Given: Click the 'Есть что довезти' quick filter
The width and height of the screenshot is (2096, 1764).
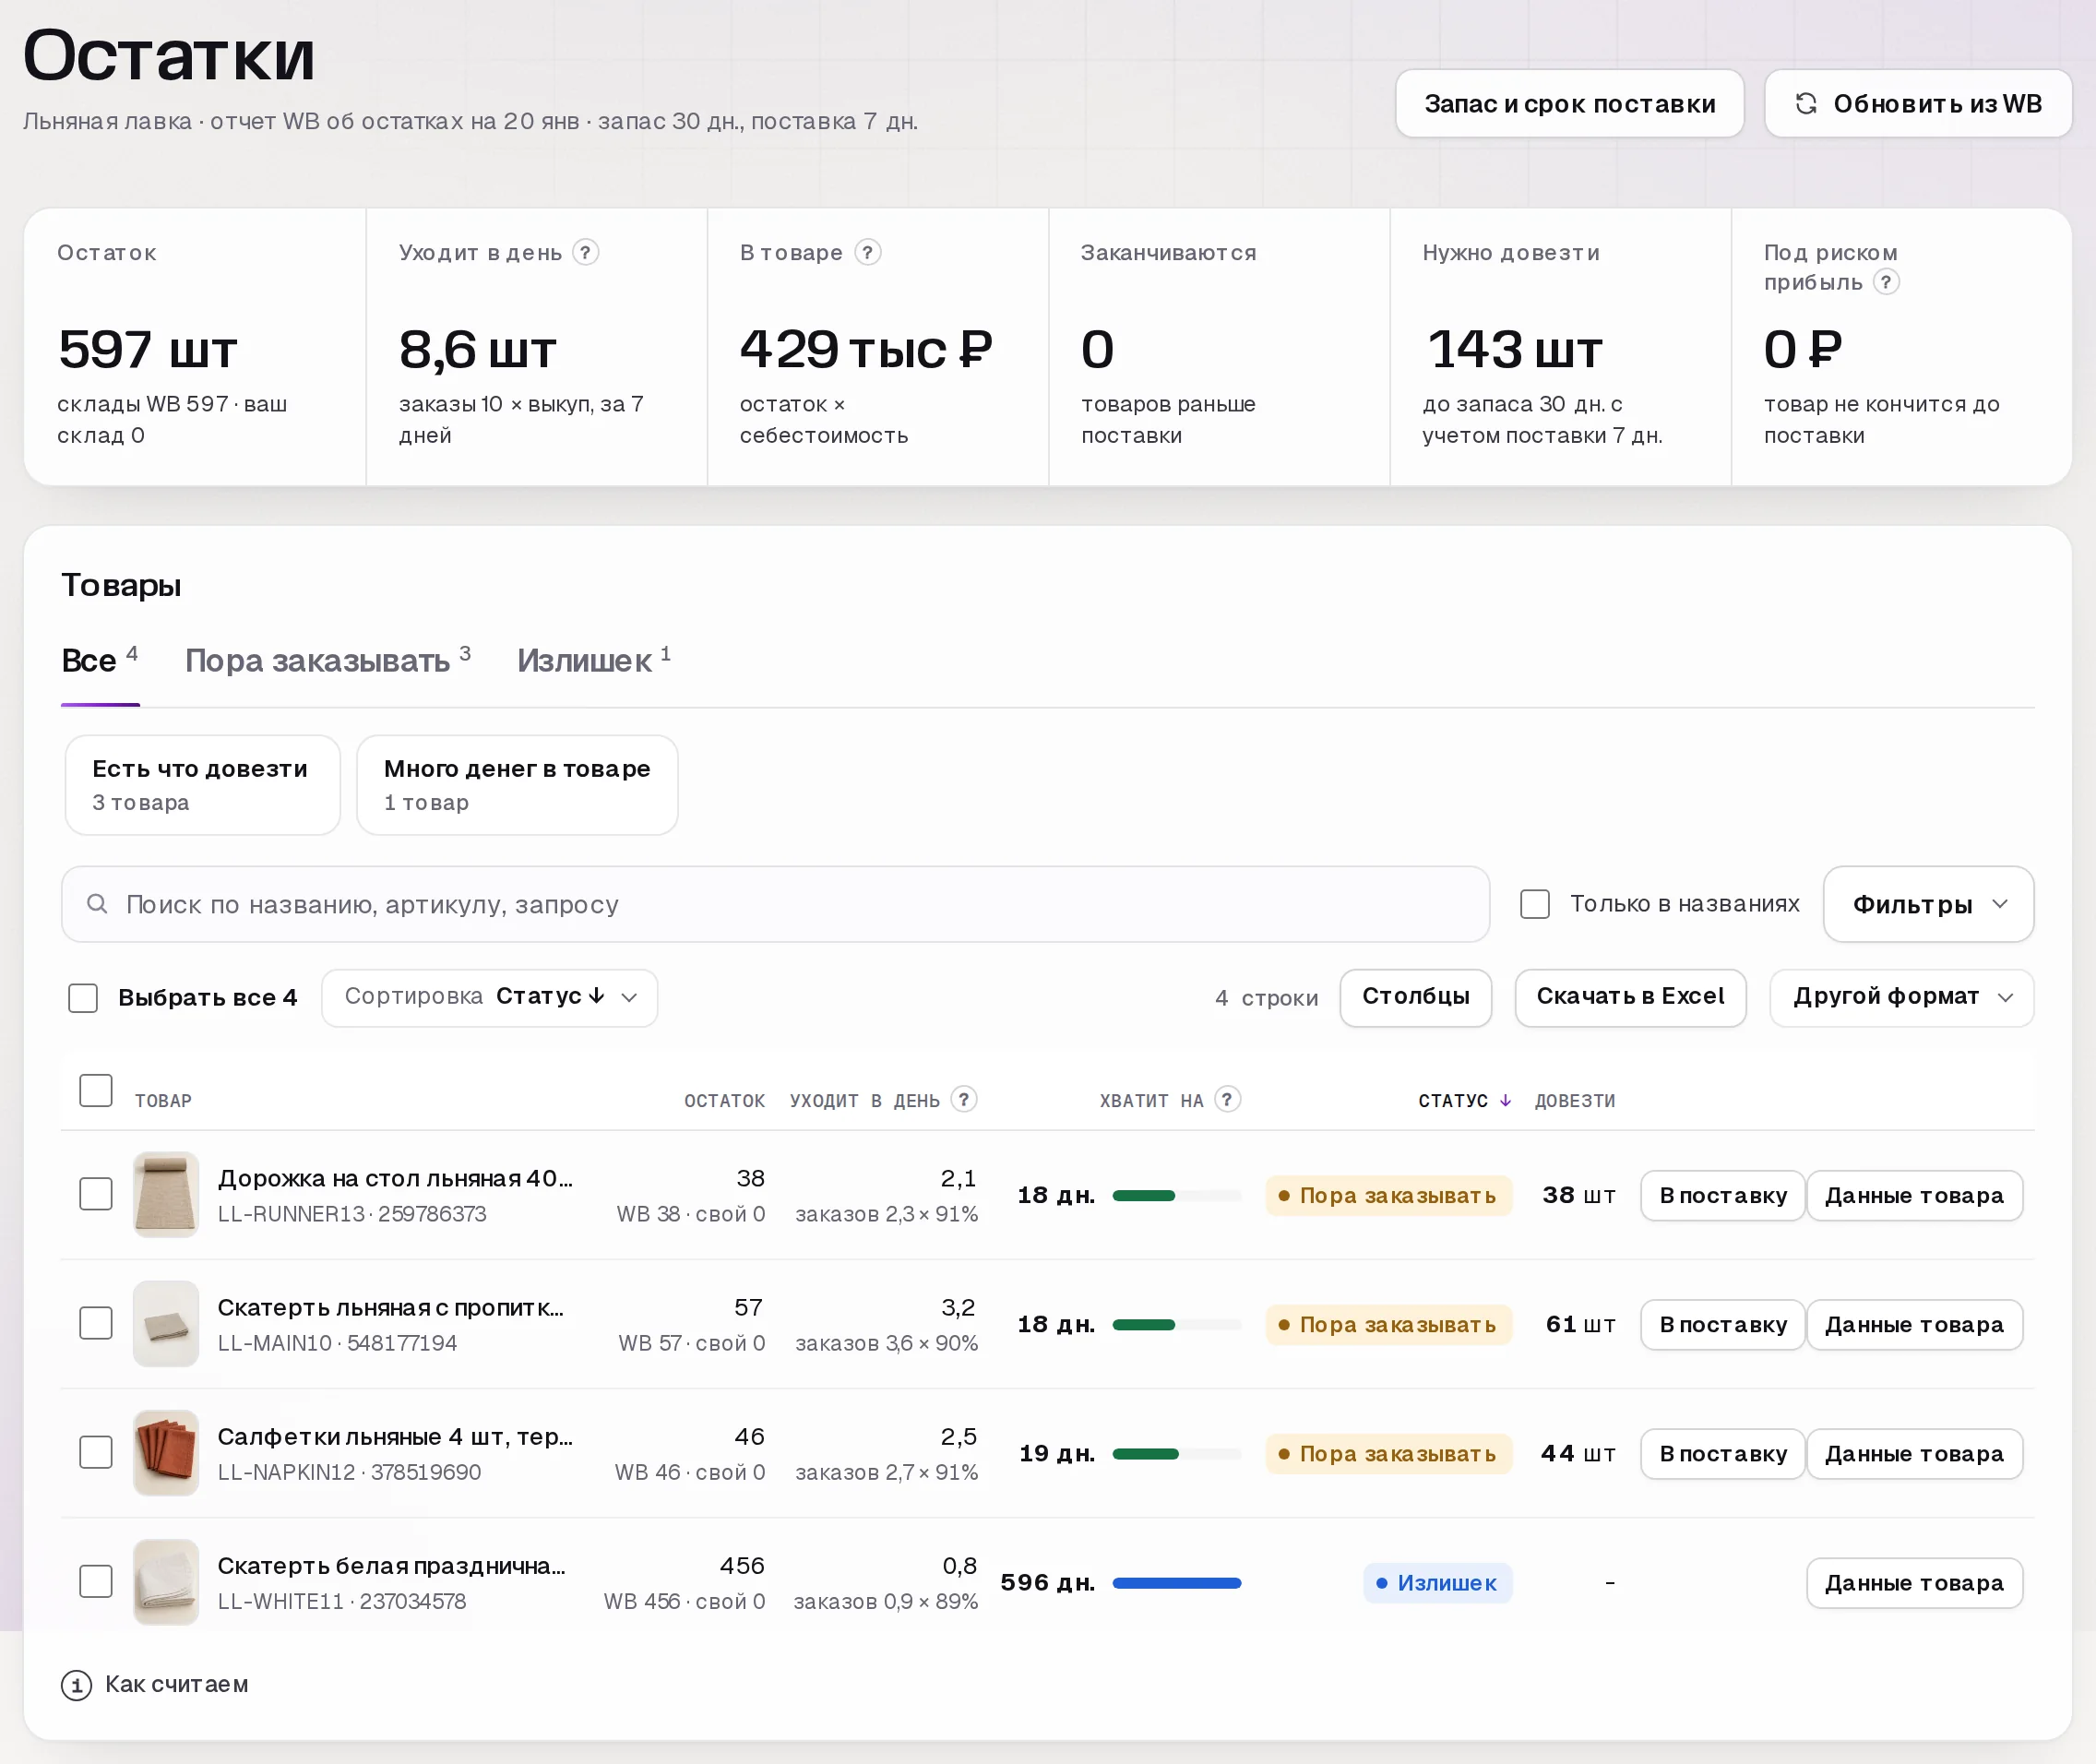Looking at the screenshot, I should click(x=203, y=785).
